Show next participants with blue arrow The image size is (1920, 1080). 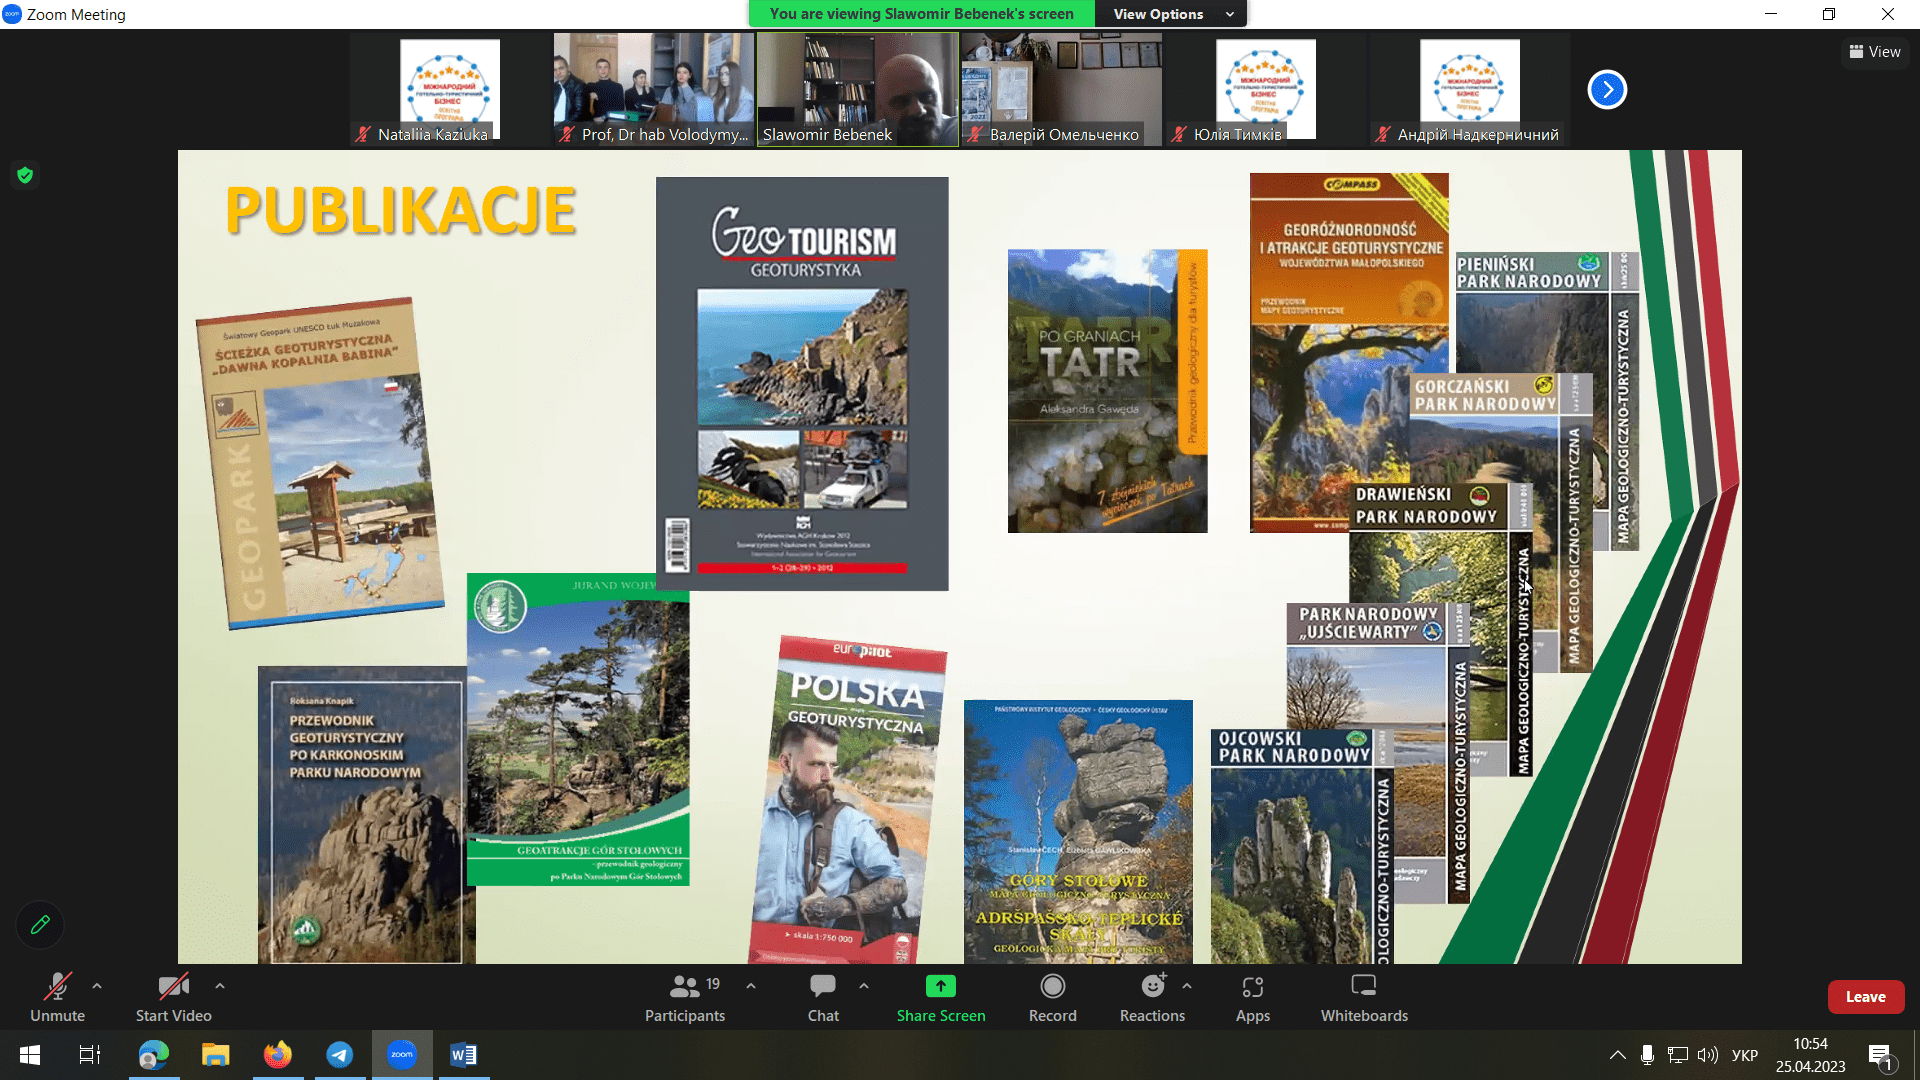(x=1607, y=89)
